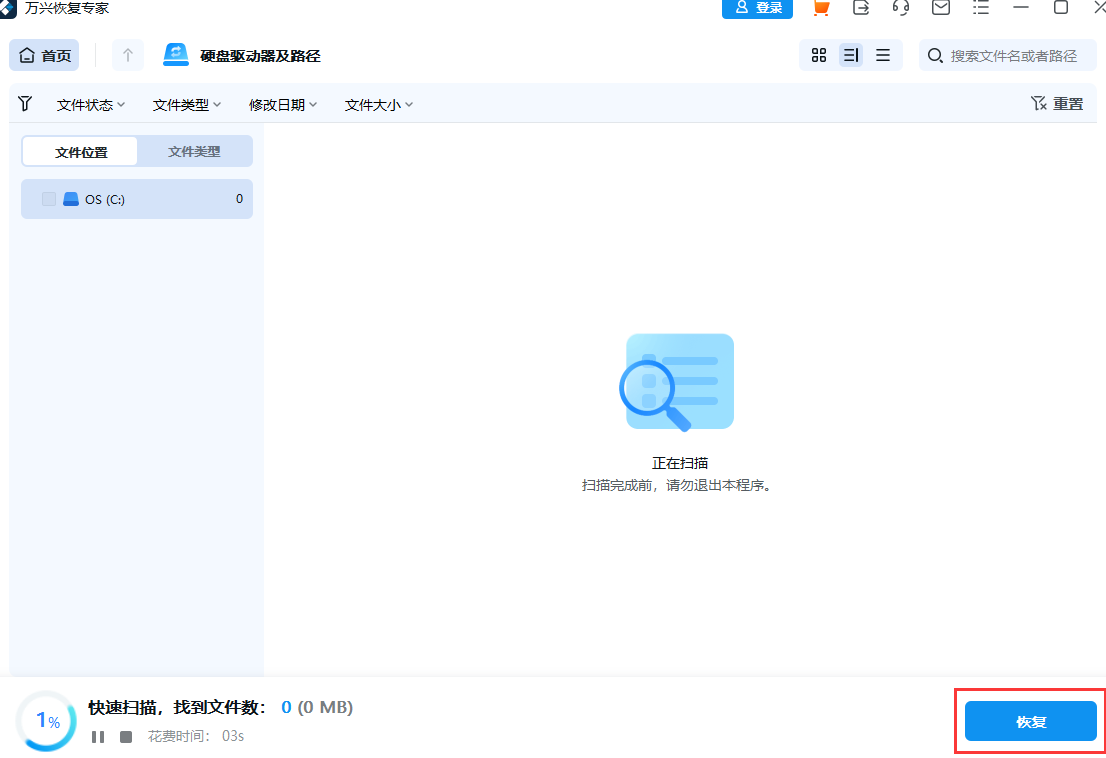The height and width of the screenshot is (758, 1106).
Task: Open the 文件大小 size filter
Action: tap(377, 104)
